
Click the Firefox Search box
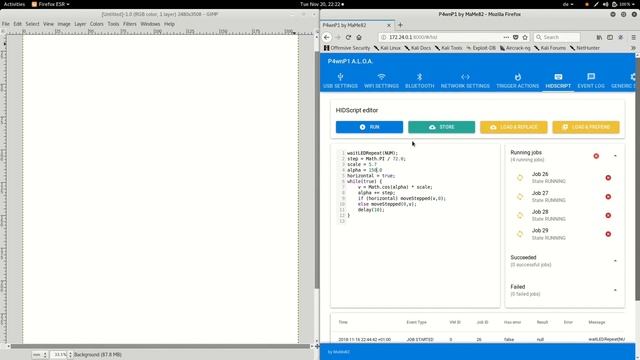[x=557, y=37]
